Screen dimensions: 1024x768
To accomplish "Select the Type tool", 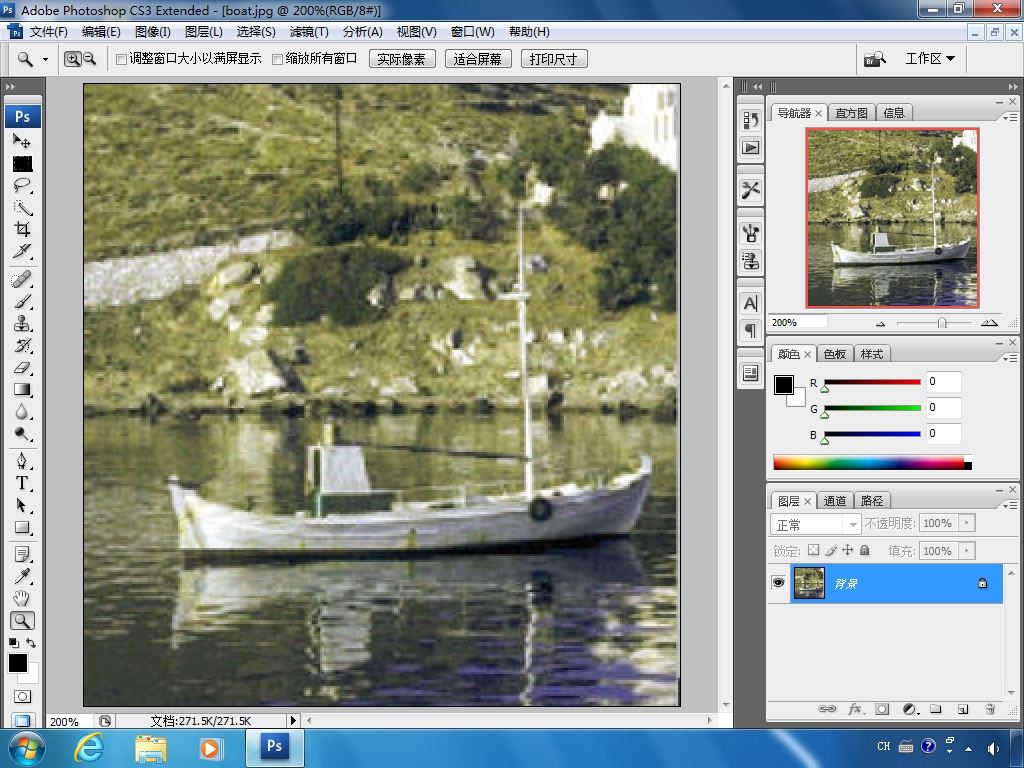I will click(x=22, y=483).
